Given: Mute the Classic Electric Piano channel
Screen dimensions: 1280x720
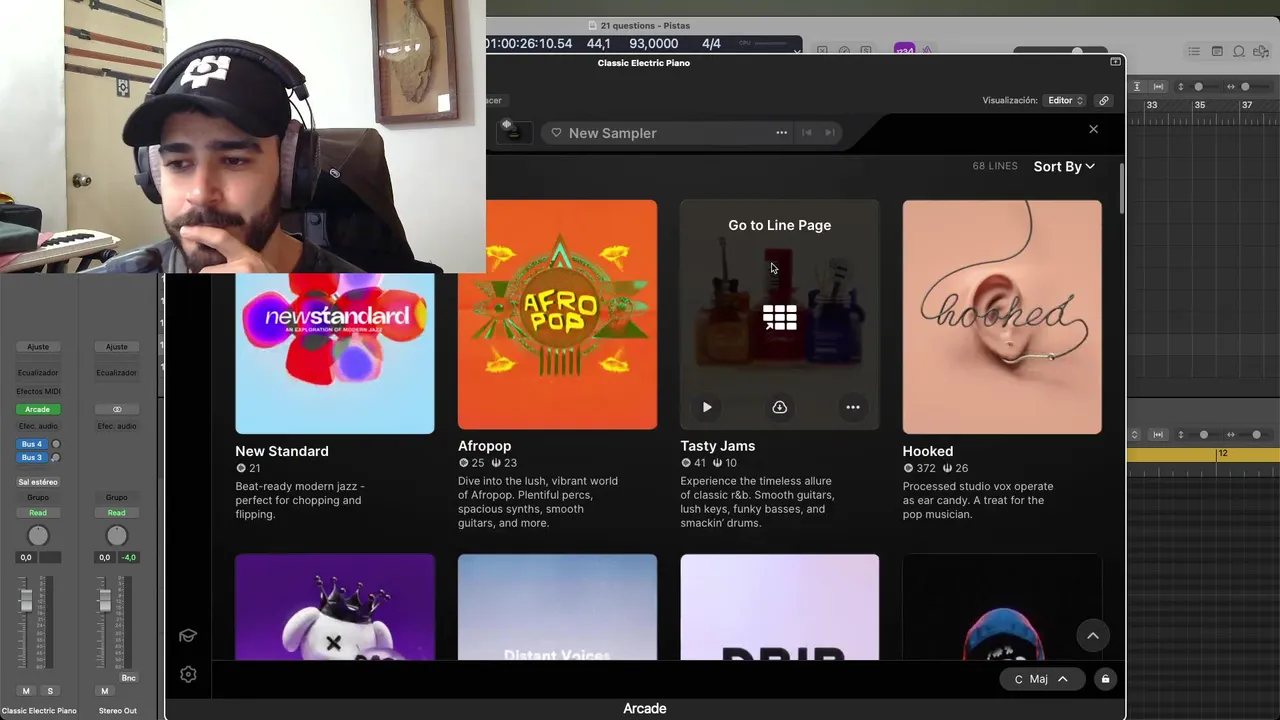Looking at the screenshot, I should click(x=26, y=691).
